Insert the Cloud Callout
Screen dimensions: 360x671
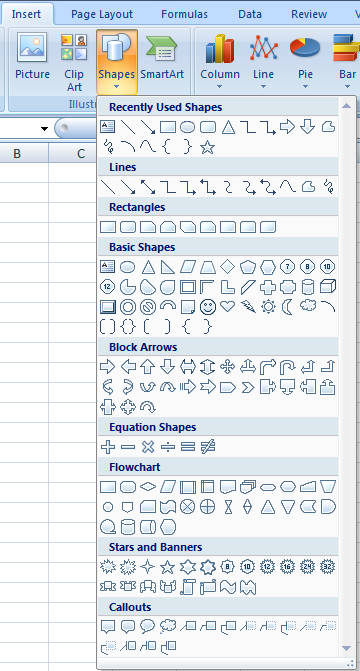tap(168, 627)
